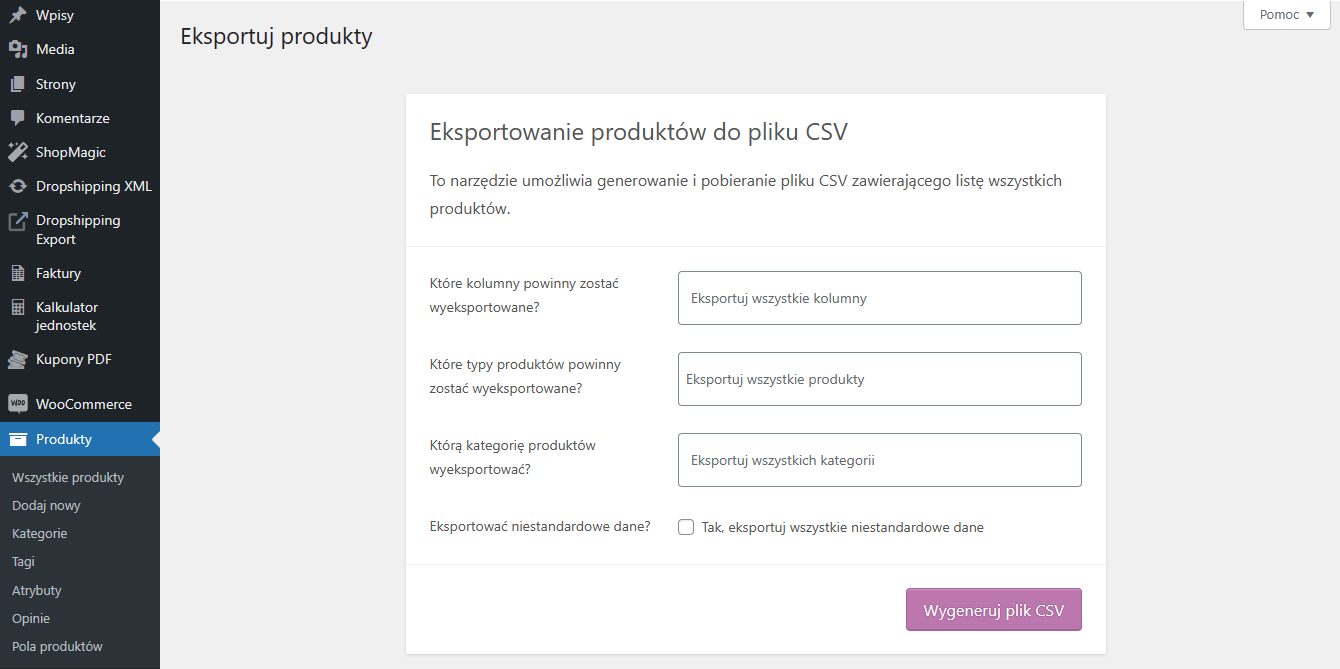The image size is (1340, 669).
Task: Open the WooCommerce logo icon
Action: [17, 404]
